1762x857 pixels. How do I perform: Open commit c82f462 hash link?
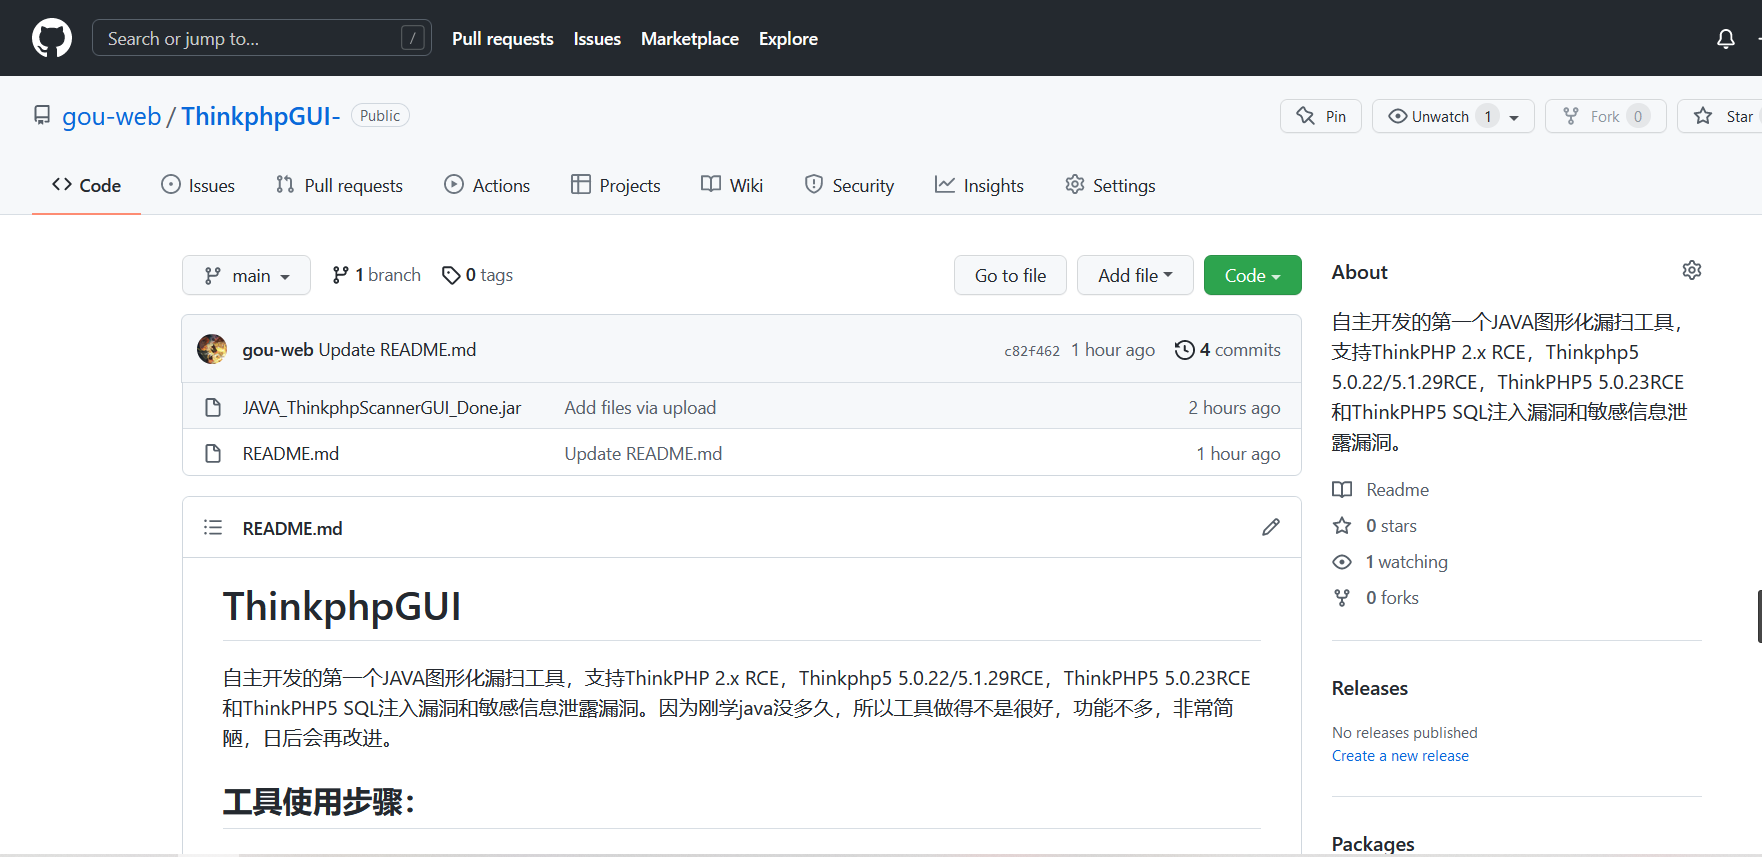[1032, 351]
